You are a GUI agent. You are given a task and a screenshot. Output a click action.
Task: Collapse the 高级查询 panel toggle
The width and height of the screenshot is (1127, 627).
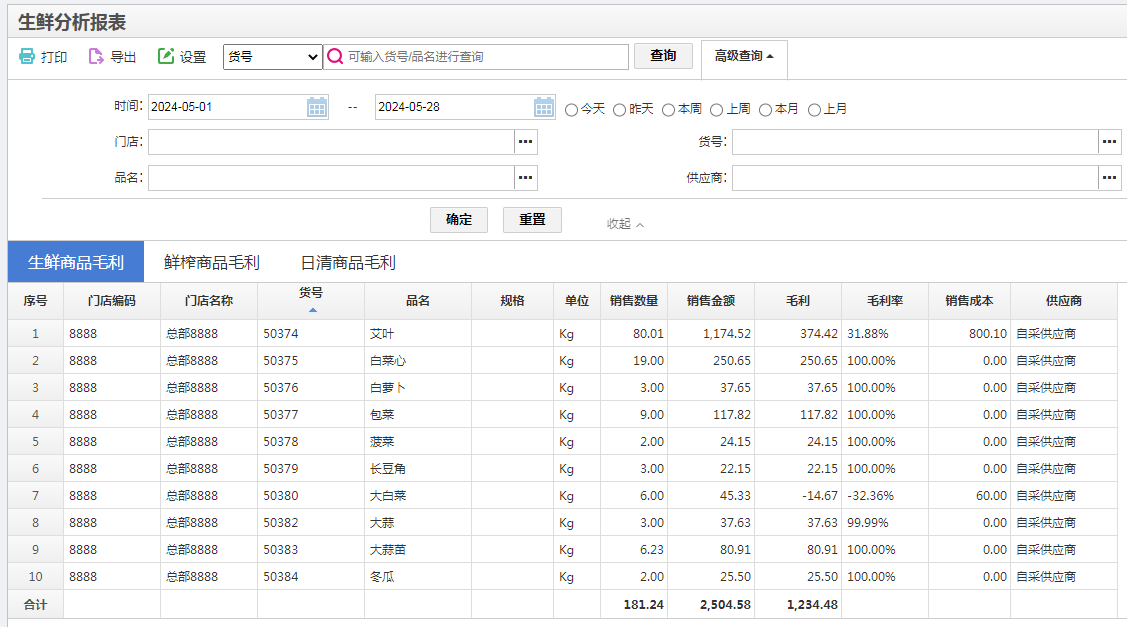744,57
